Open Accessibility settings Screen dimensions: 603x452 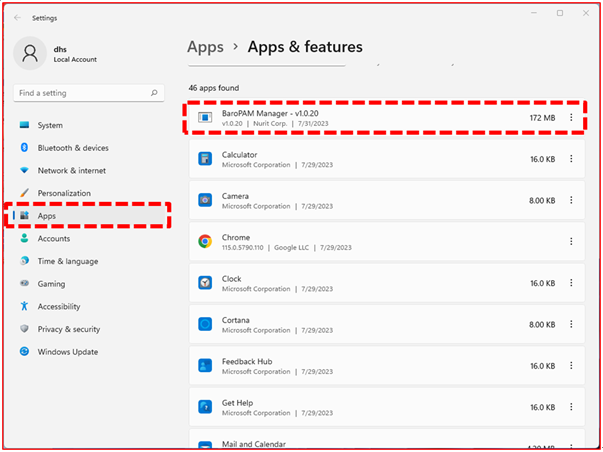point(89,307)
